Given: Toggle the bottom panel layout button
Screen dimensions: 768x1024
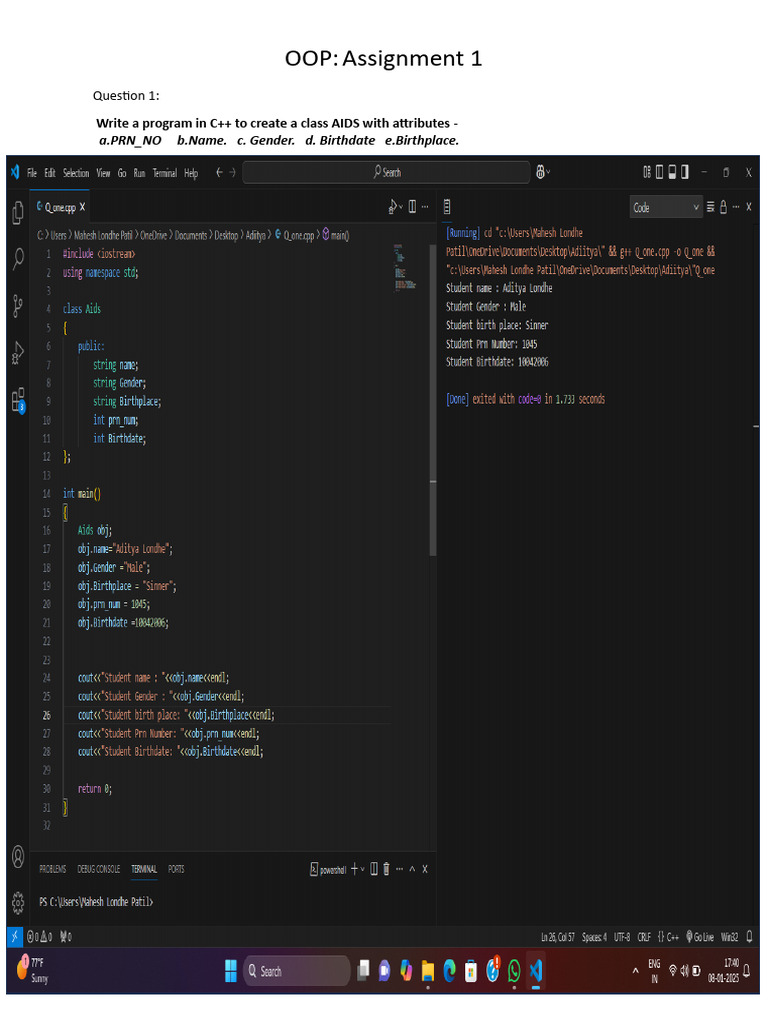Looking at the screenshot, I should pos(673,172).
